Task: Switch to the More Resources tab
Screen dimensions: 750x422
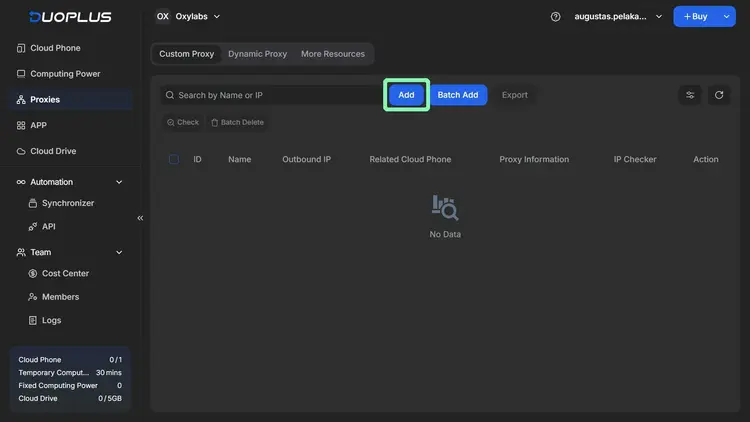Action: [333, 54]
